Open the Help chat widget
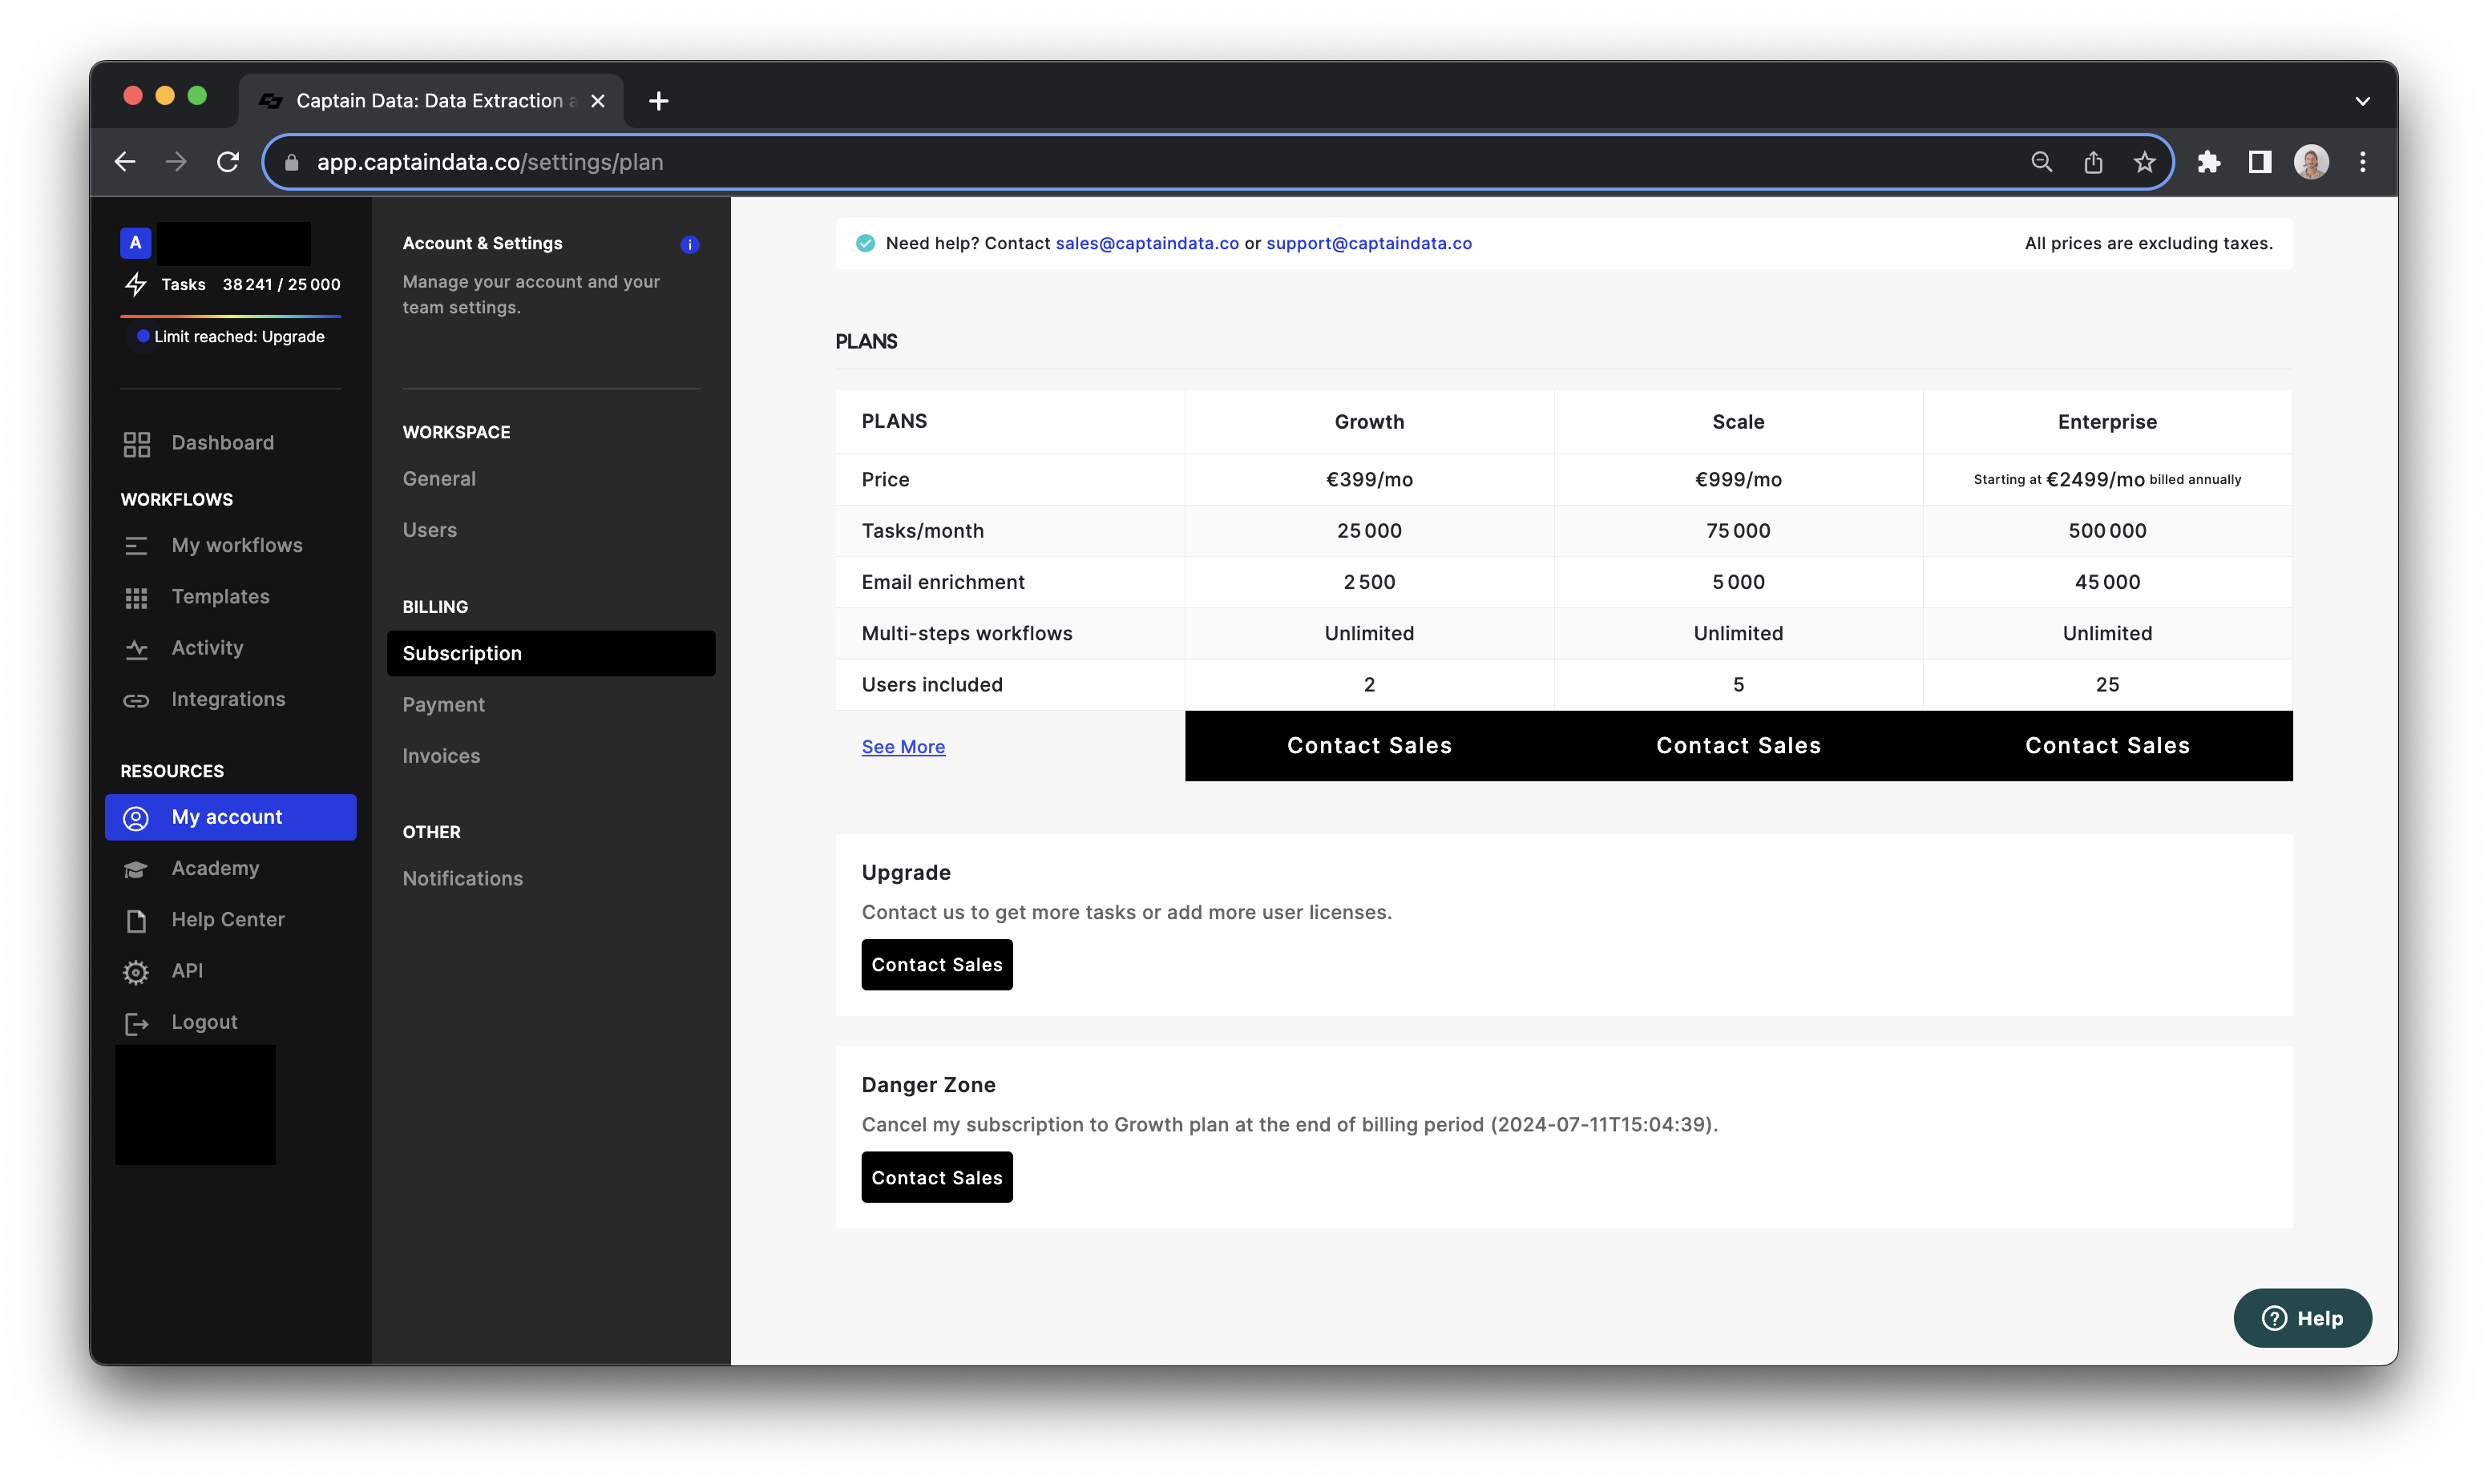Screen dimensions: 2488x1484 2302,1318
